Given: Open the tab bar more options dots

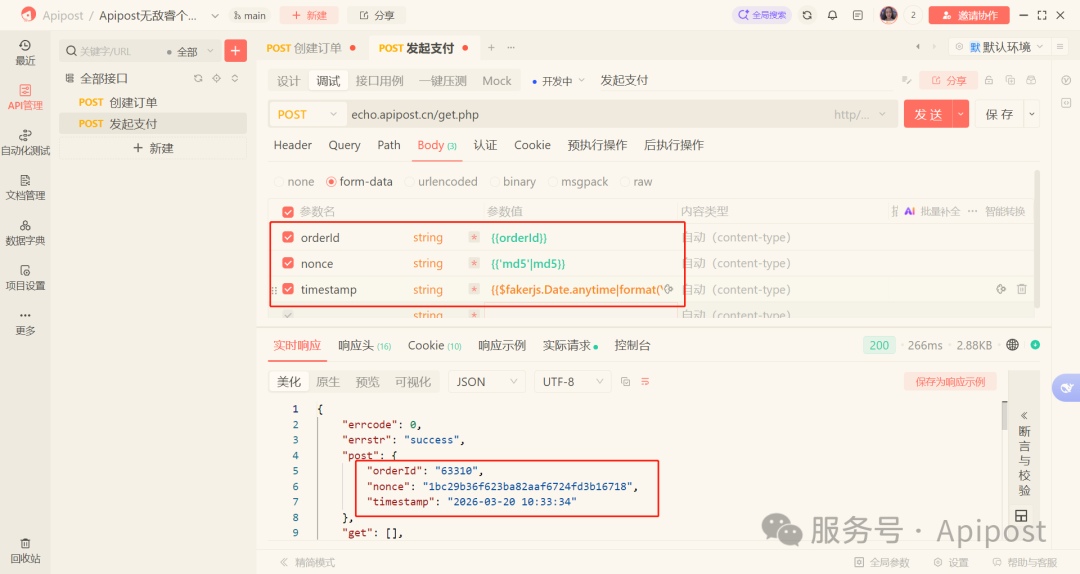Looking at the screenshot, I should (x=511, y=48).
